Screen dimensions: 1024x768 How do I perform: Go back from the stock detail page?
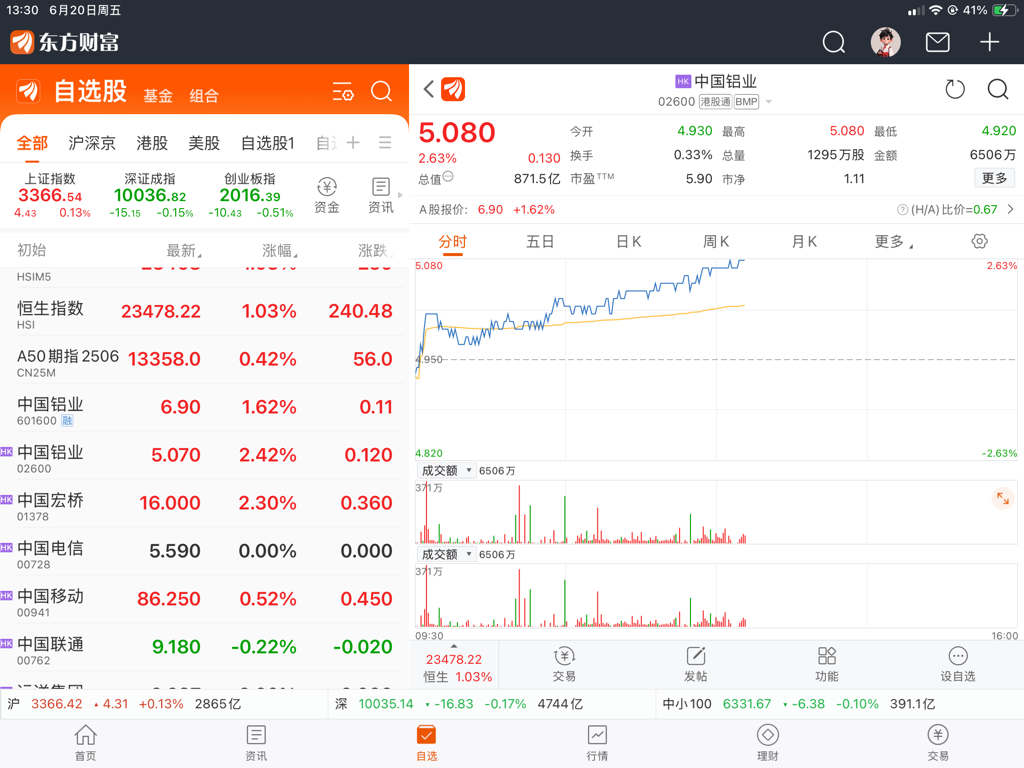click(x=428, y=89)
